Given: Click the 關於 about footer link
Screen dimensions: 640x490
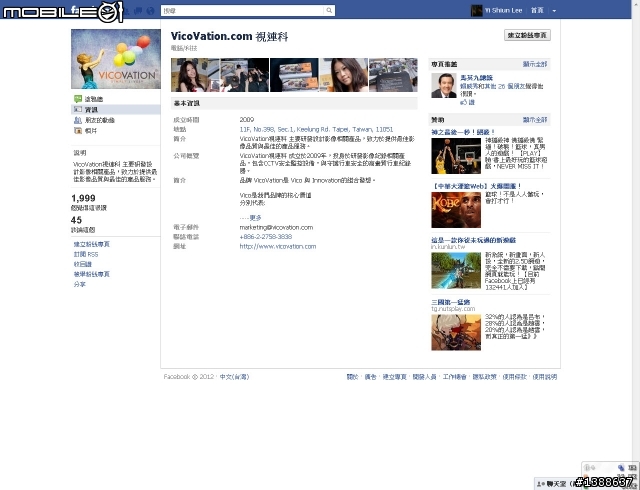Looking at the screenshot, I should [x=352, y=376].
